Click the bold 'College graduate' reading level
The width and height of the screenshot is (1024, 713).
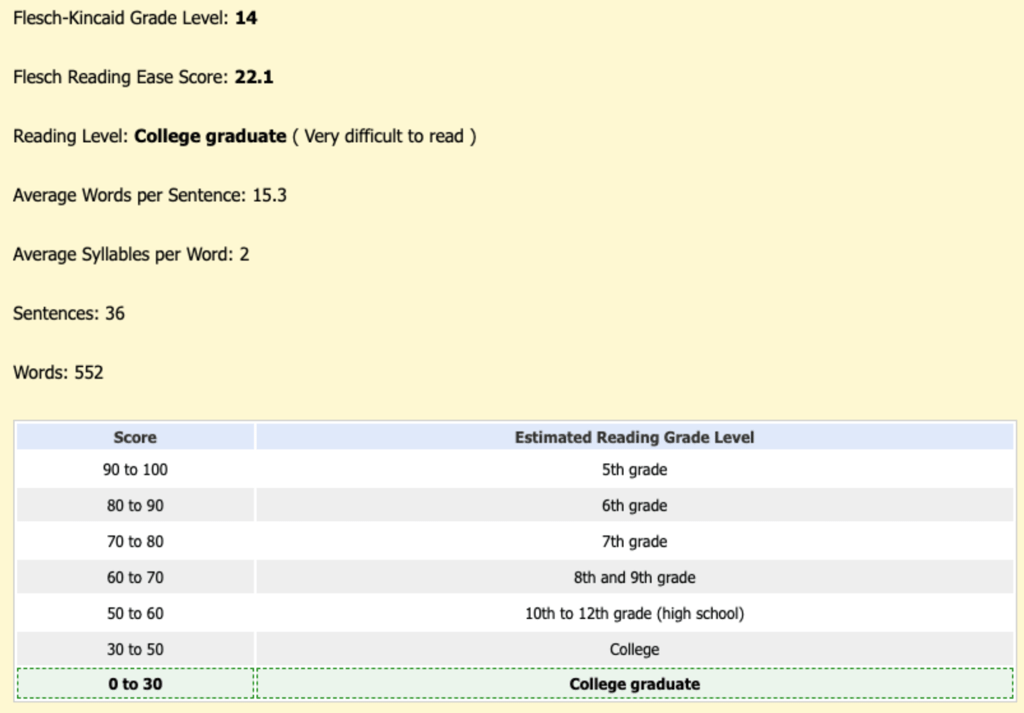click(x=210, y=136)
